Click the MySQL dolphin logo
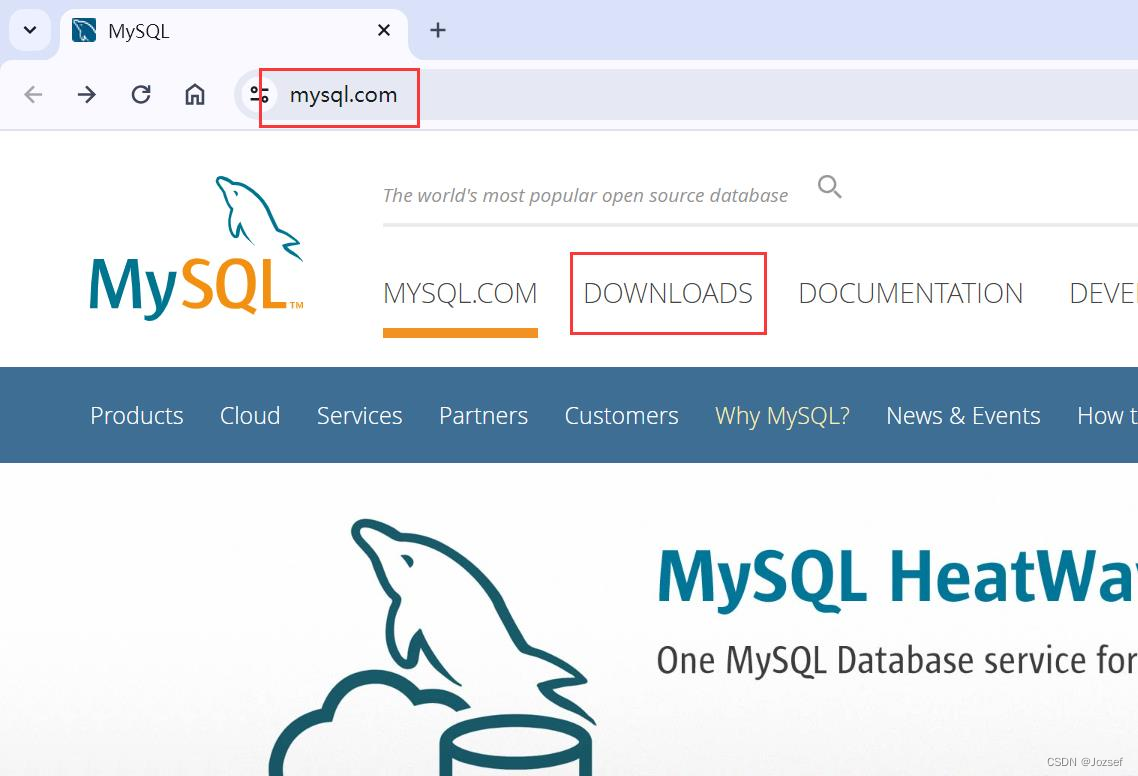This screenshot has height=776, width=1138. [x=196, y=247]
